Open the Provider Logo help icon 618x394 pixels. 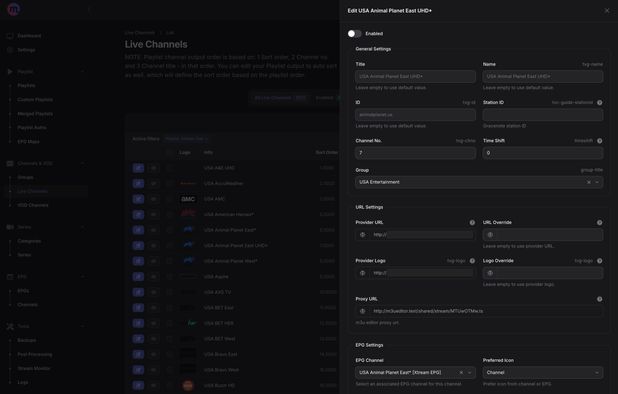tap(472, 261)
